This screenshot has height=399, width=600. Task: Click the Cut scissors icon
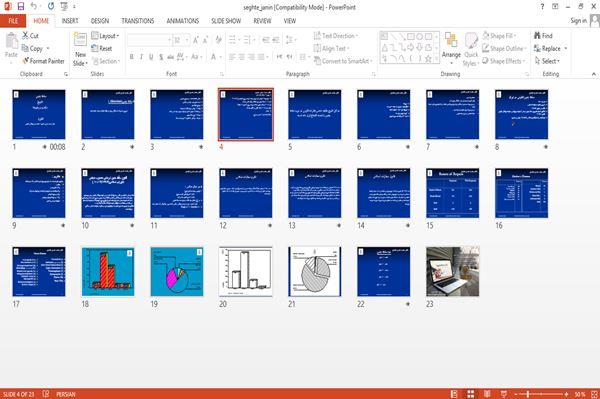[x=25, y=35]
